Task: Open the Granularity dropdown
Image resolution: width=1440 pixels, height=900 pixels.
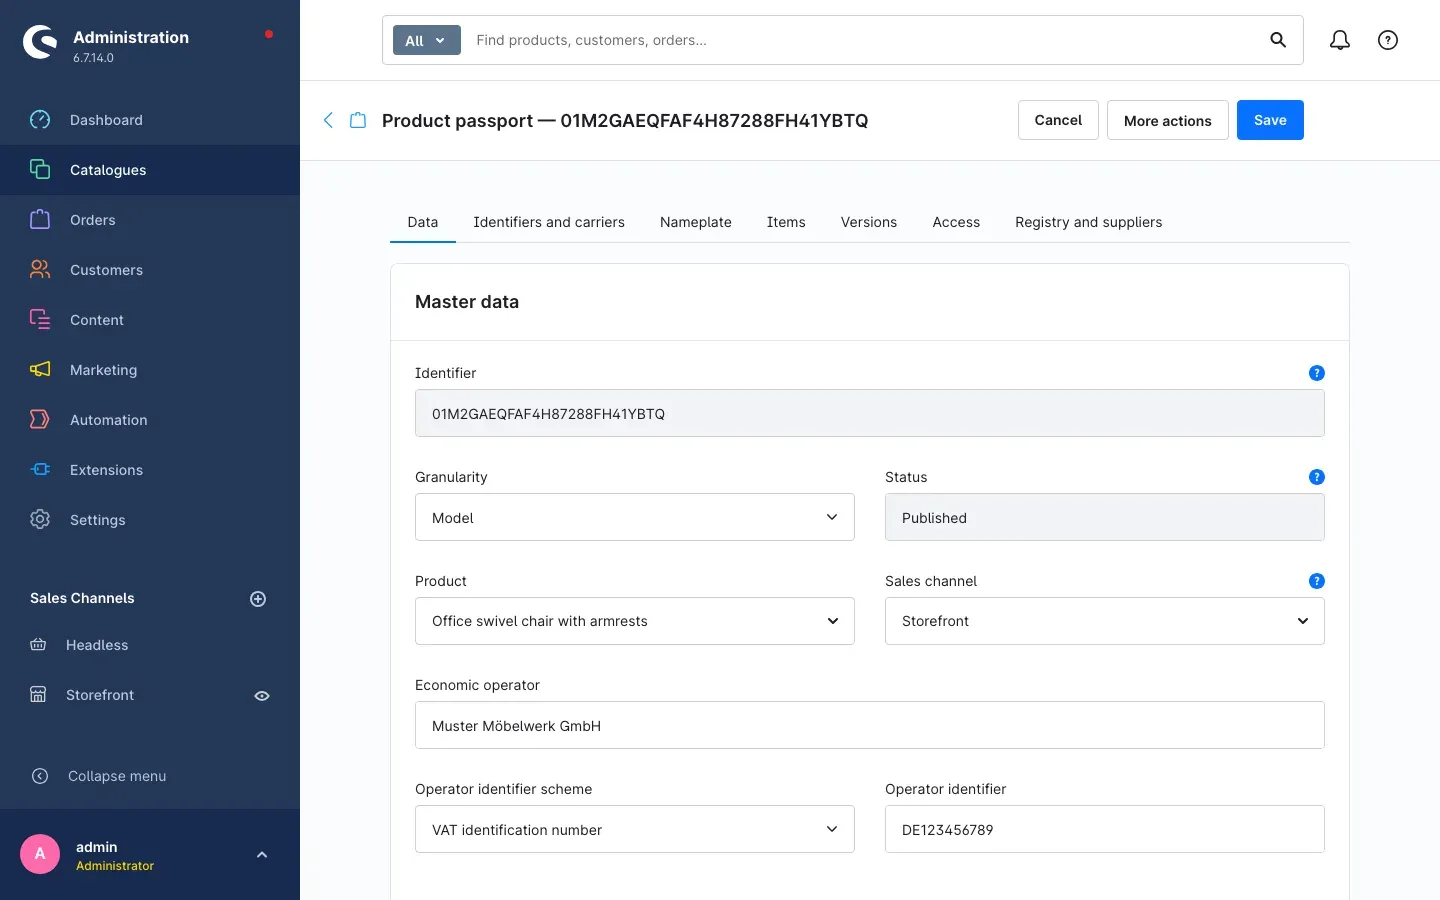Action: point(635,517)
